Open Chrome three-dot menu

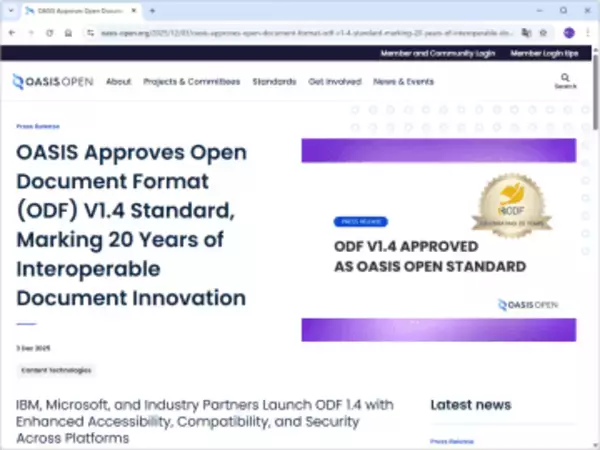coord(588,33)
